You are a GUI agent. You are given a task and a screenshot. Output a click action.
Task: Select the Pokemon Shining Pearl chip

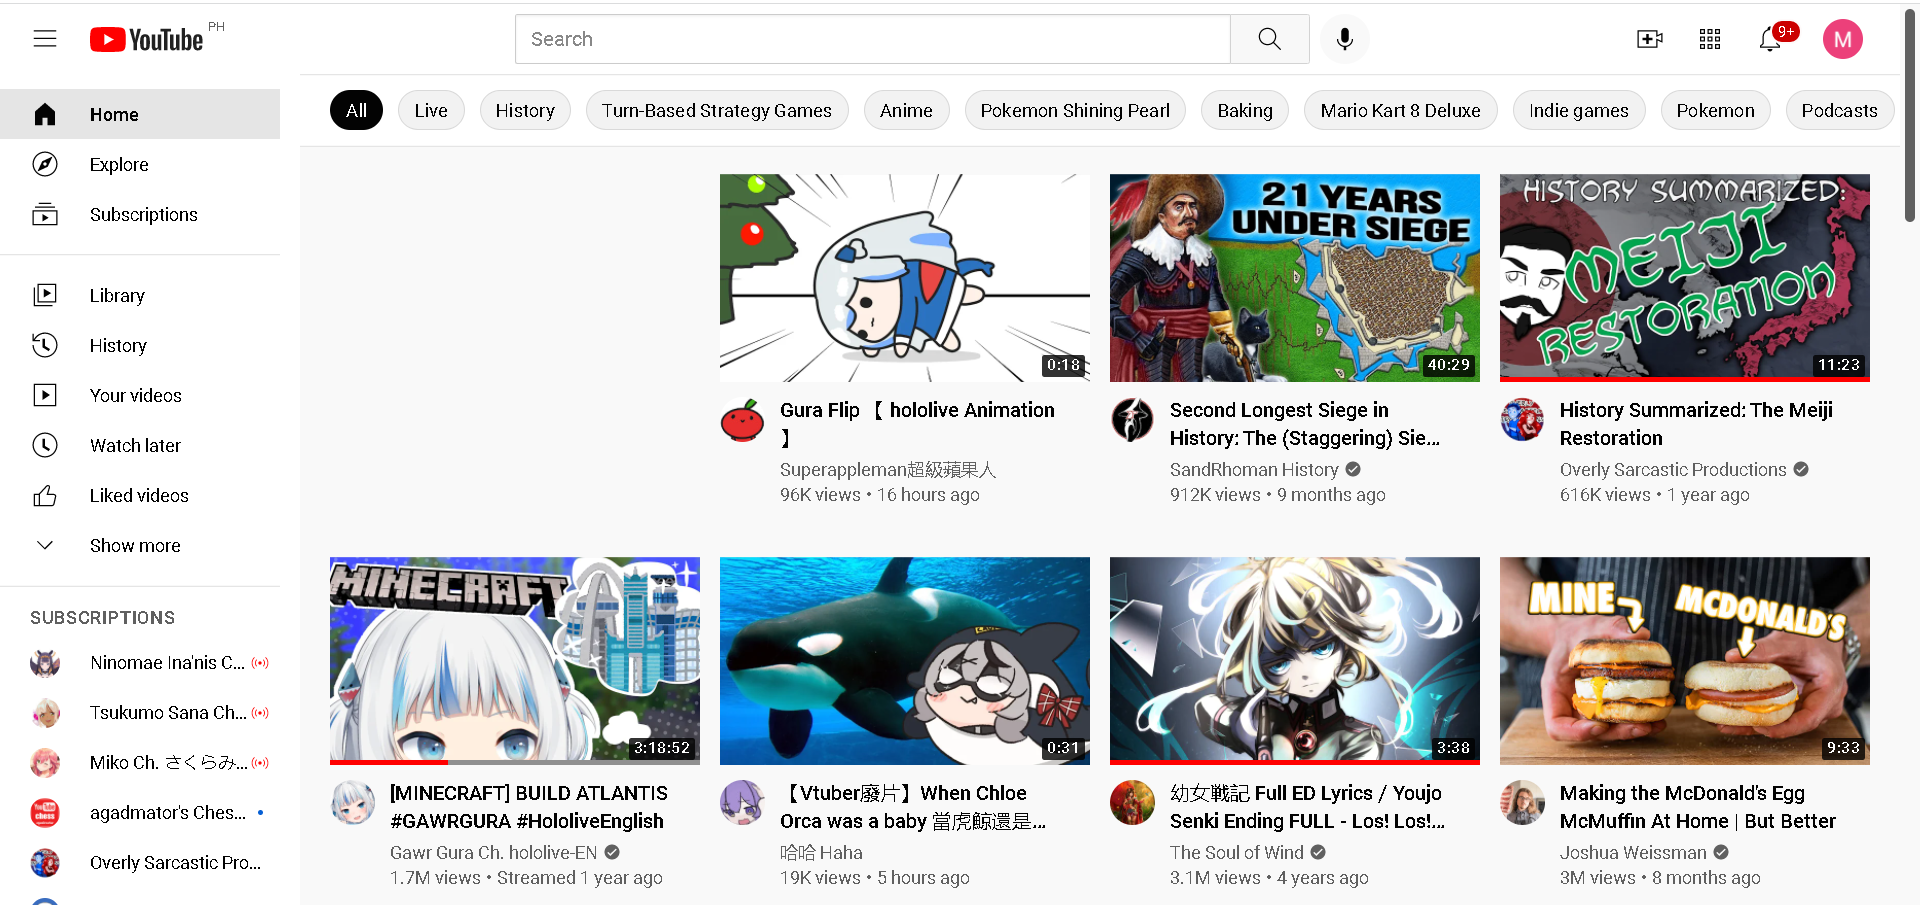1075,110
